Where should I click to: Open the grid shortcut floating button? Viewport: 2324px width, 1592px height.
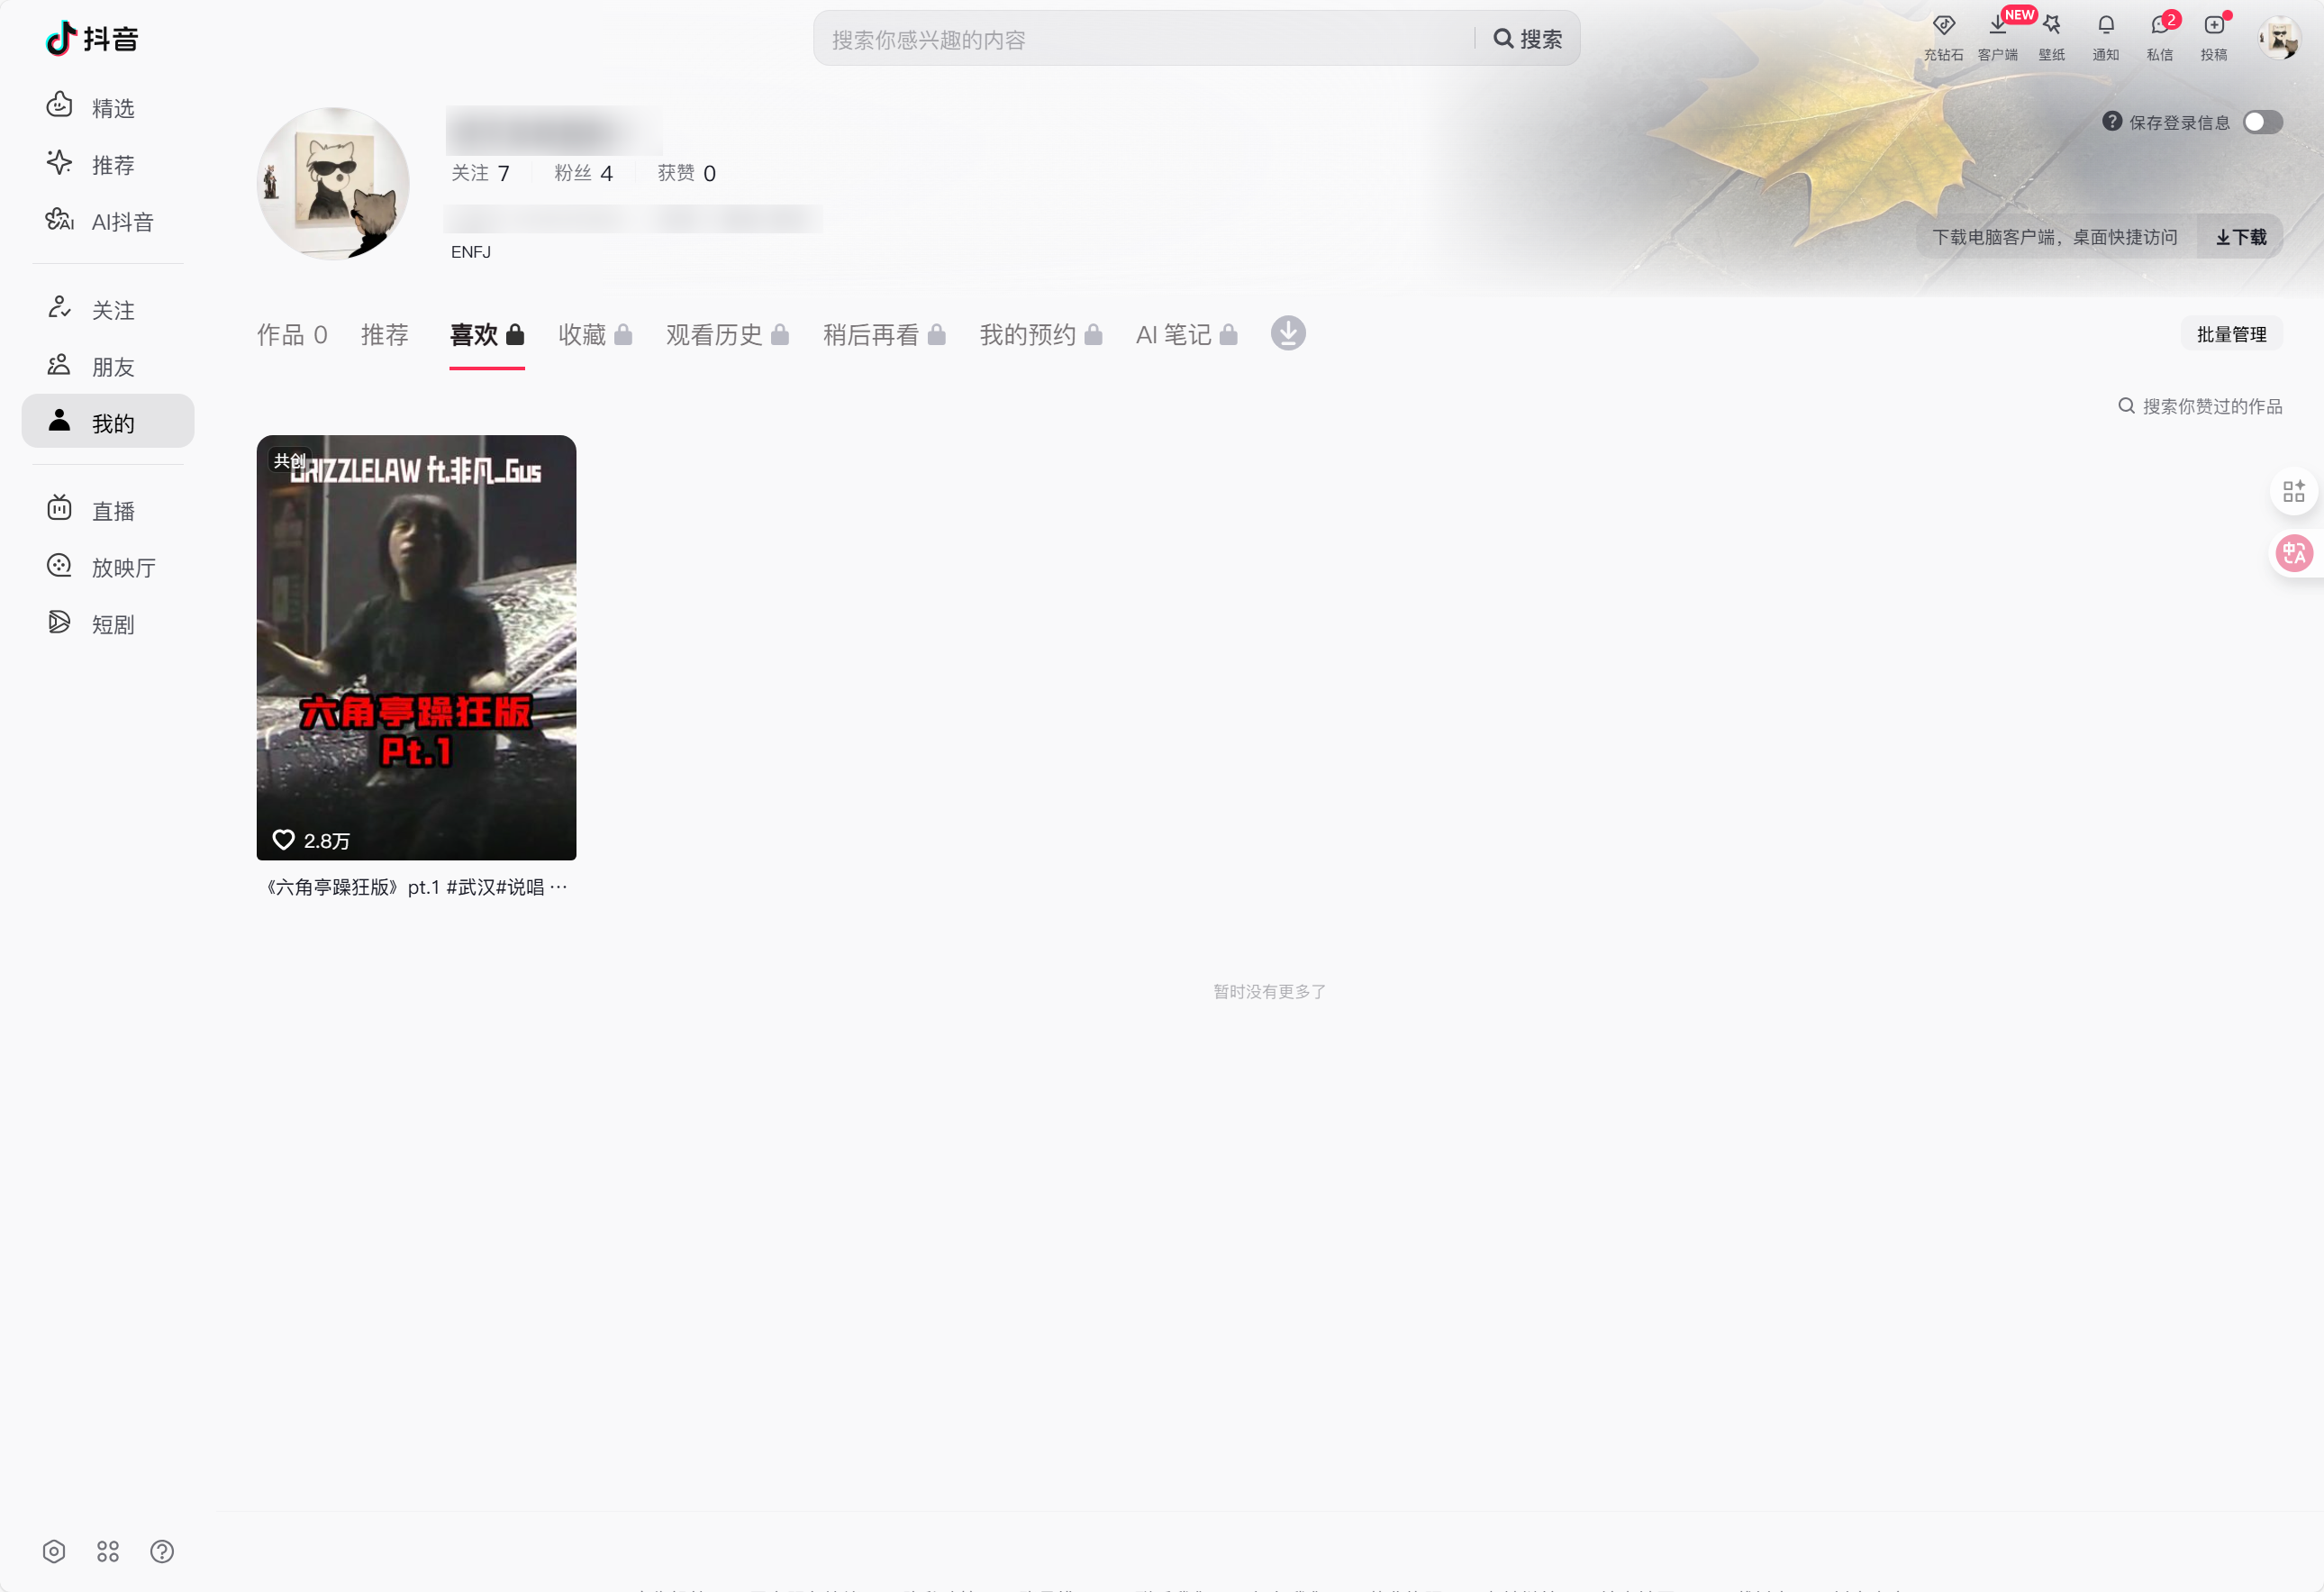click(2293, 491)
